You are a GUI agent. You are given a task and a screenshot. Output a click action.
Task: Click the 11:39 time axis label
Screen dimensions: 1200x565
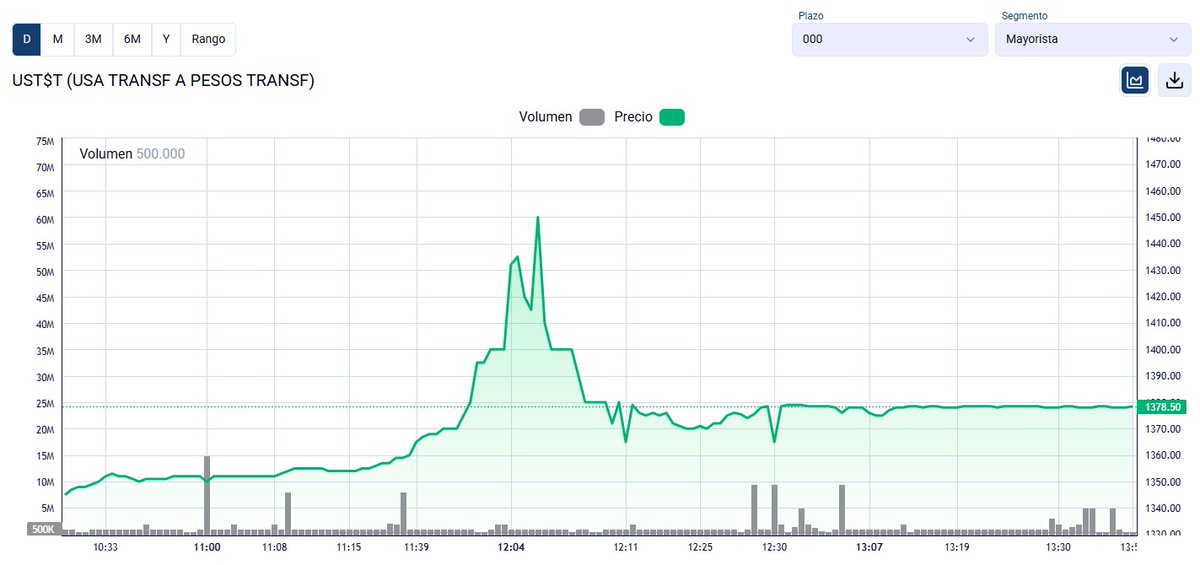pos(416,548)
